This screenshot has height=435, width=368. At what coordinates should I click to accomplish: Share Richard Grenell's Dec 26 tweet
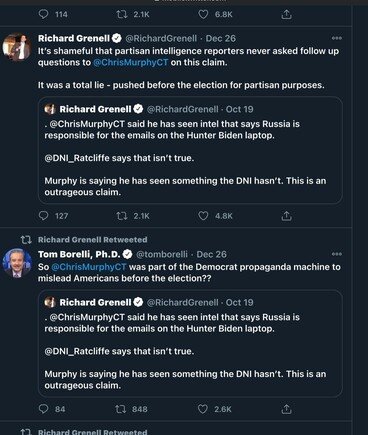[x=286, y=216]
